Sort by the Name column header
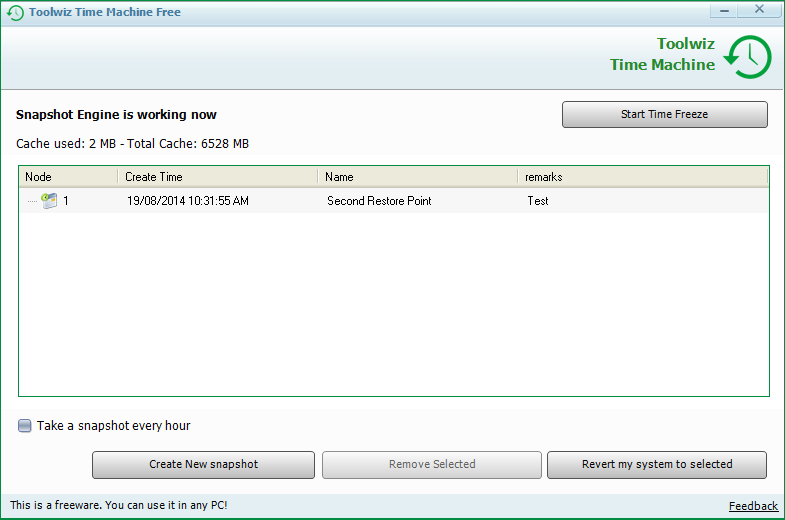This screenshot has height=520, width=785. click(418, 177)
